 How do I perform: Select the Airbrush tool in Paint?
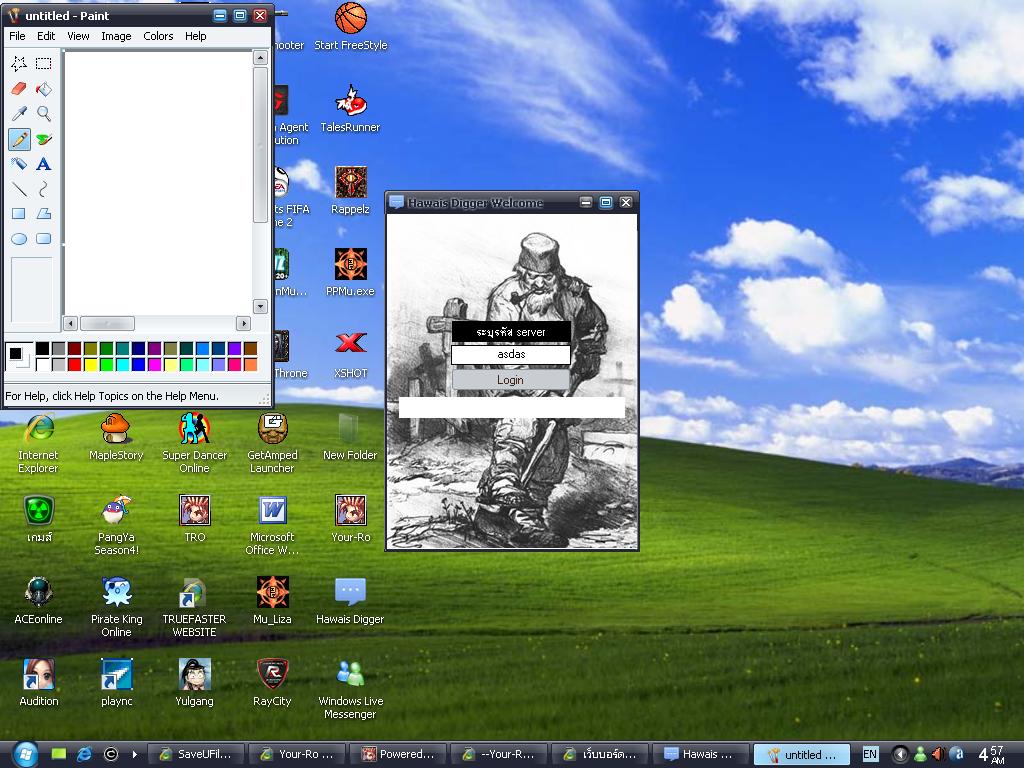pyautogui.click(x=19, y=163)
